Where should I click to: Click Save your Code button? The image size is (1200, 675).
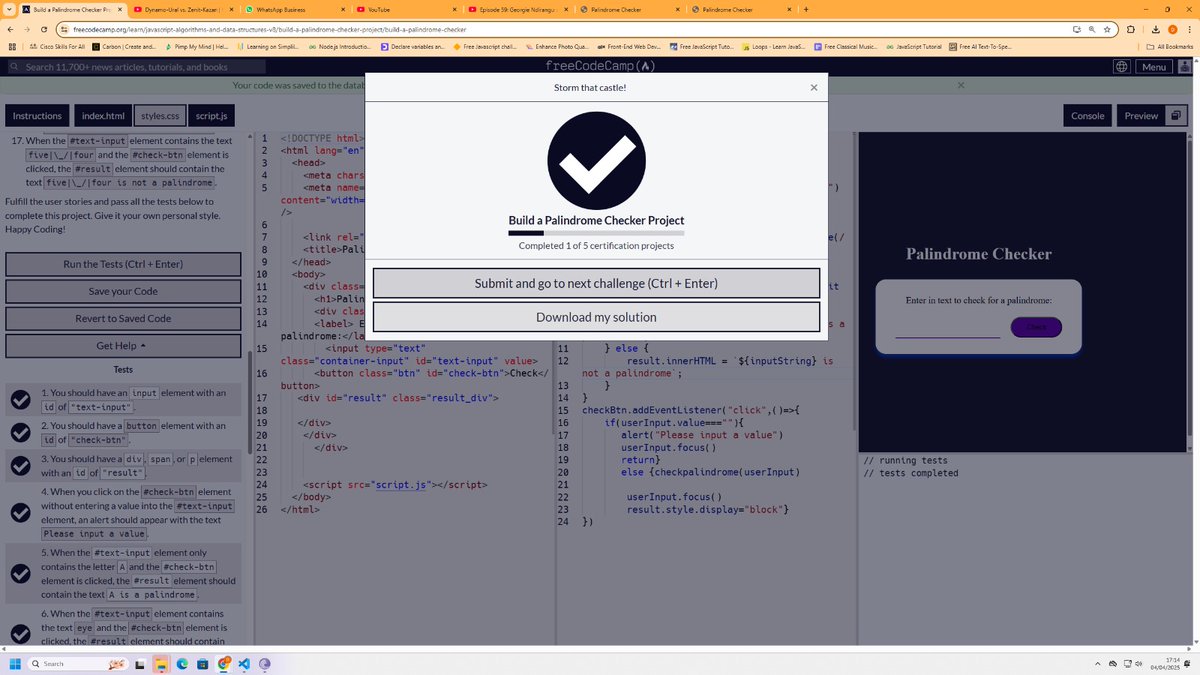pyautogui.click(x=123, y=291)
